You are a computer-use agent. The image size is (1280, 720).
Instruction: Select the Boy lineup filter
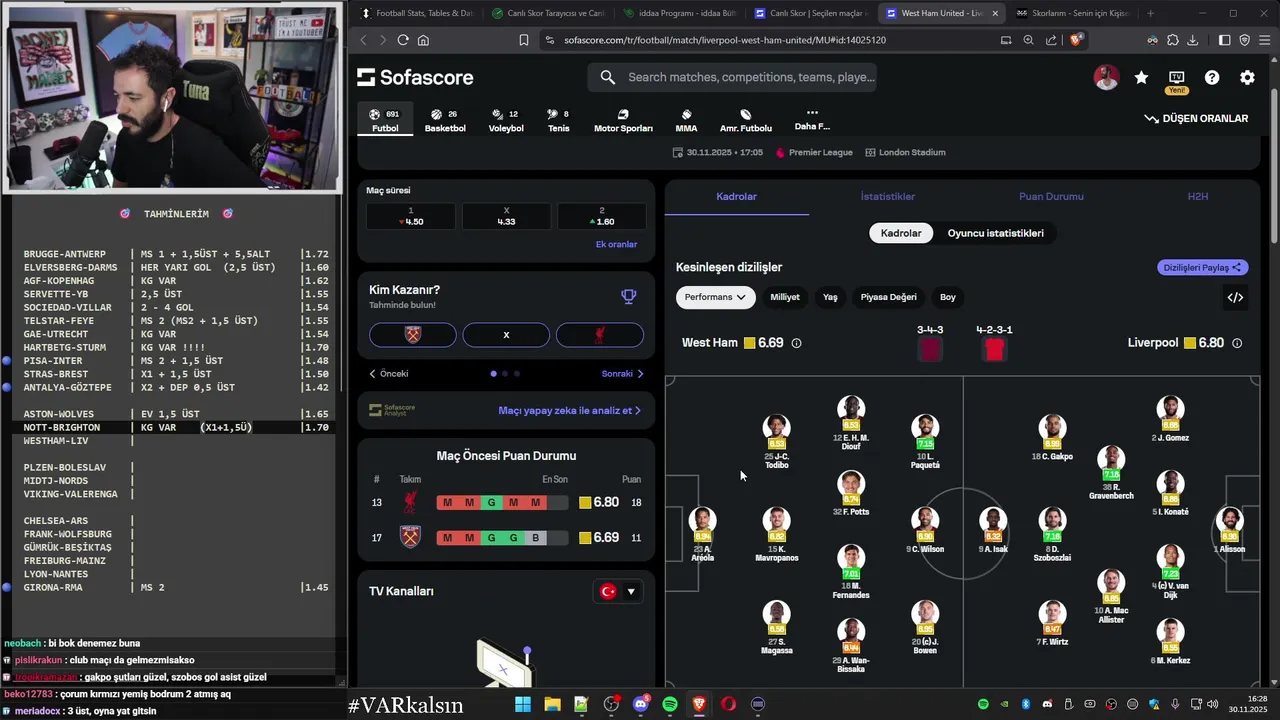(x=948, y=297)
